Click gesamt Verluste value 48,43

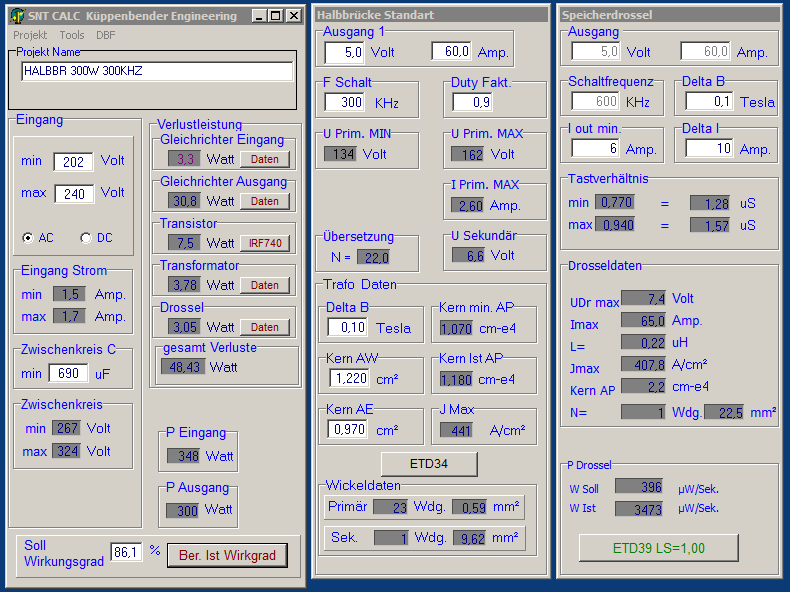click(183, 367)
